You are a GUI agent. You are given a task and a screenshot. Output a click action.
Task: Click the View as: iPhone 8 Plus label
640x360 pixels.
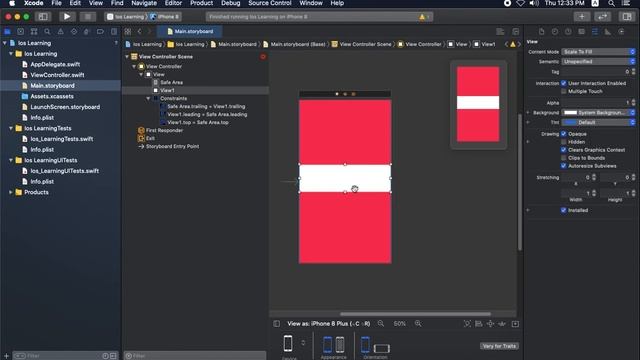point(329,324)
